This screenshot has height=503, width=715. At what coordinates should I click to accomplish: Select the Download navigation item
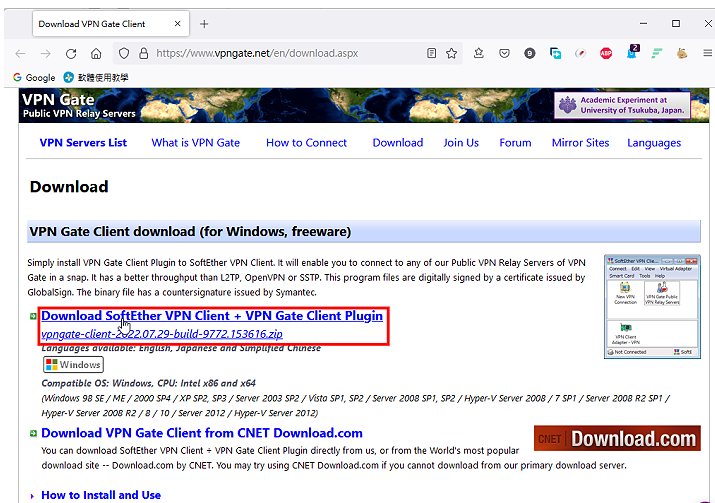point(398,143)
